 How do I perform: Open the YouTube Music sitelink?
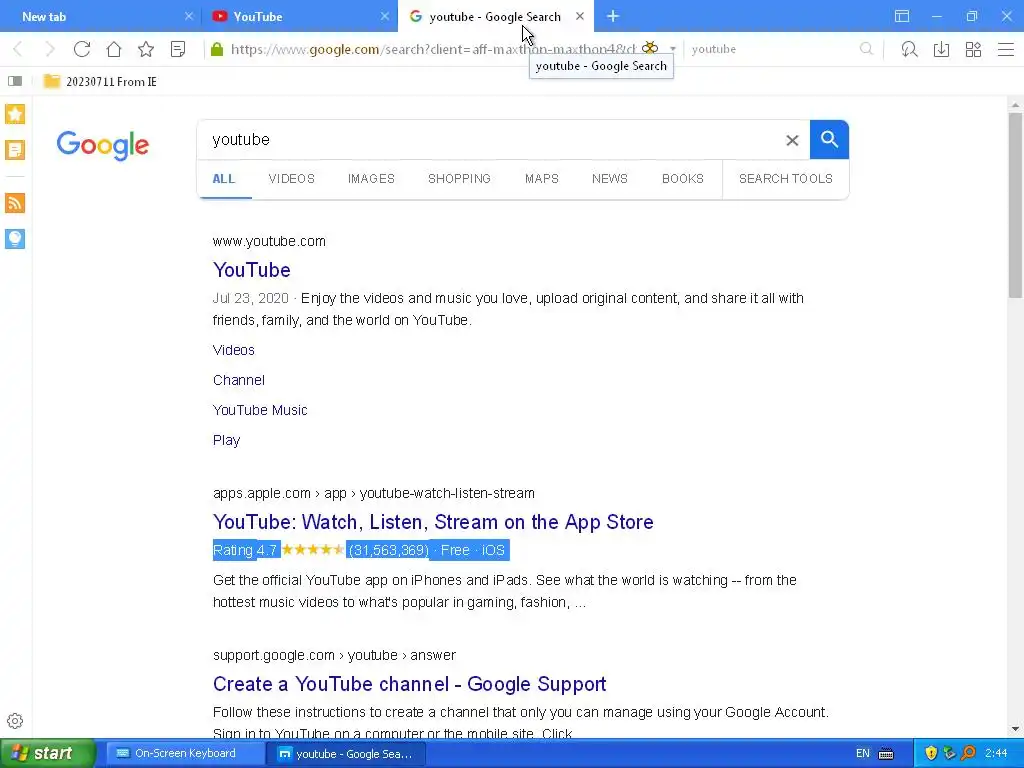click(260, 410)
